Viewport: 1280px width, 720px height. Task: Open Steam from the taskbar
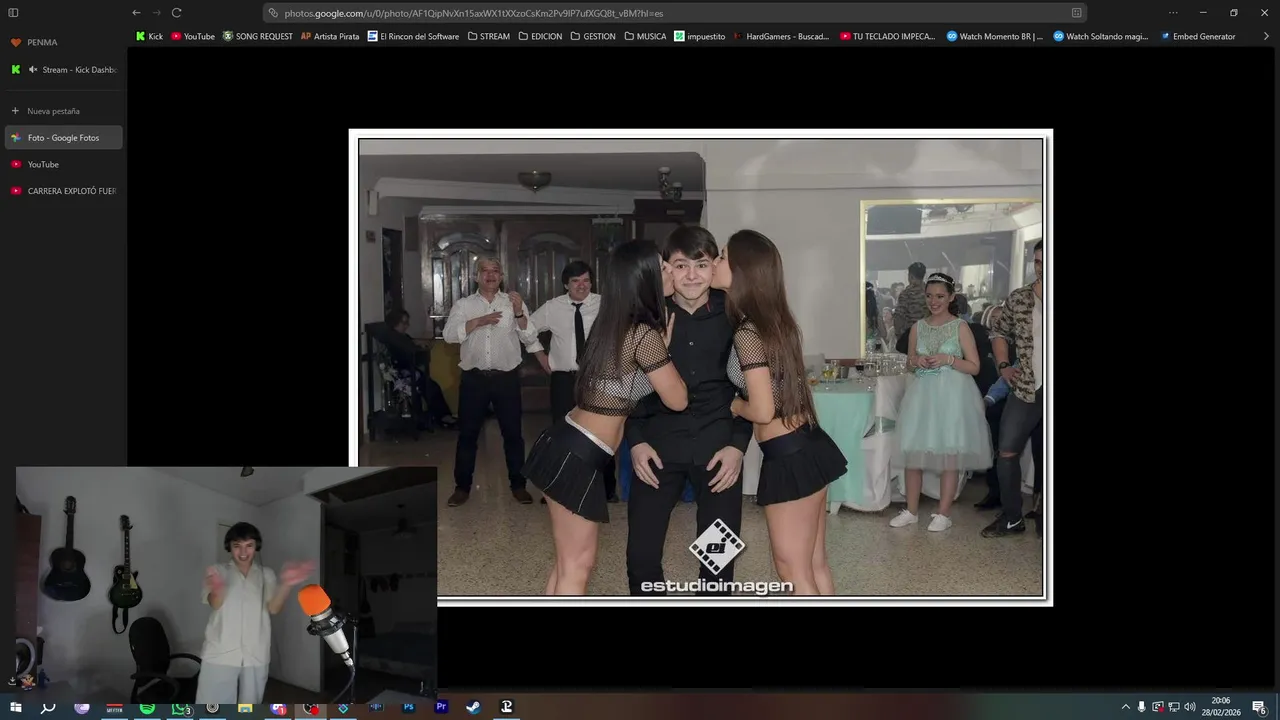coord(473,707)
